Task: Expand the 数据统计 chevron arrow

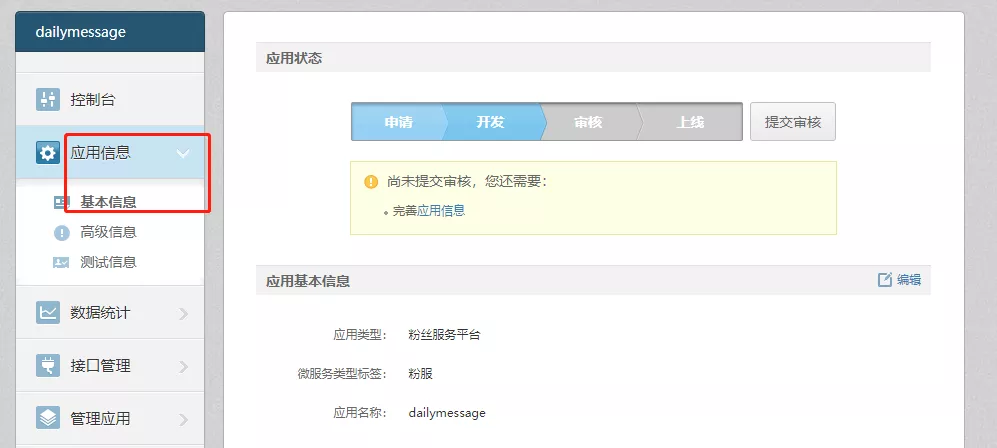Action: [x=184, y=313]
